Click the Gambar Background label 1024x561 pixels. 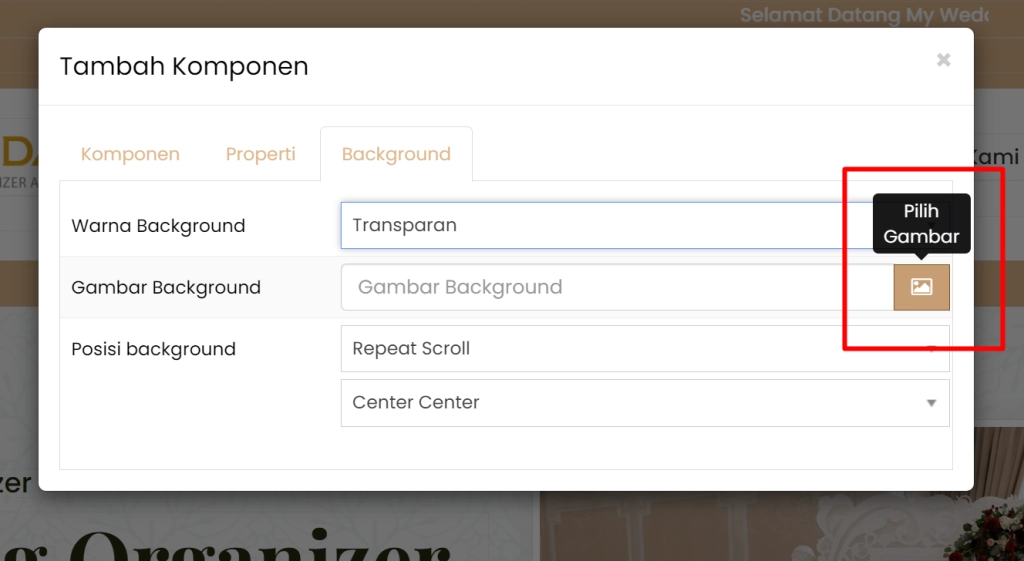pos(166,288)
